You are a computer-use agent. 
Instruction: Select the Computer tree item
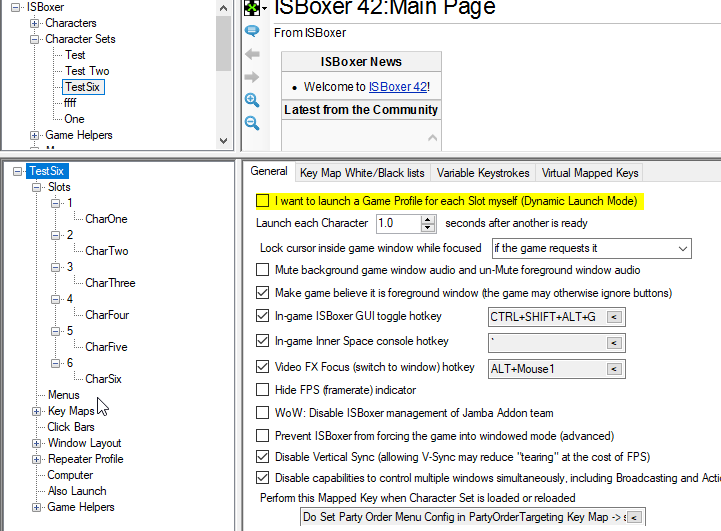70,475
